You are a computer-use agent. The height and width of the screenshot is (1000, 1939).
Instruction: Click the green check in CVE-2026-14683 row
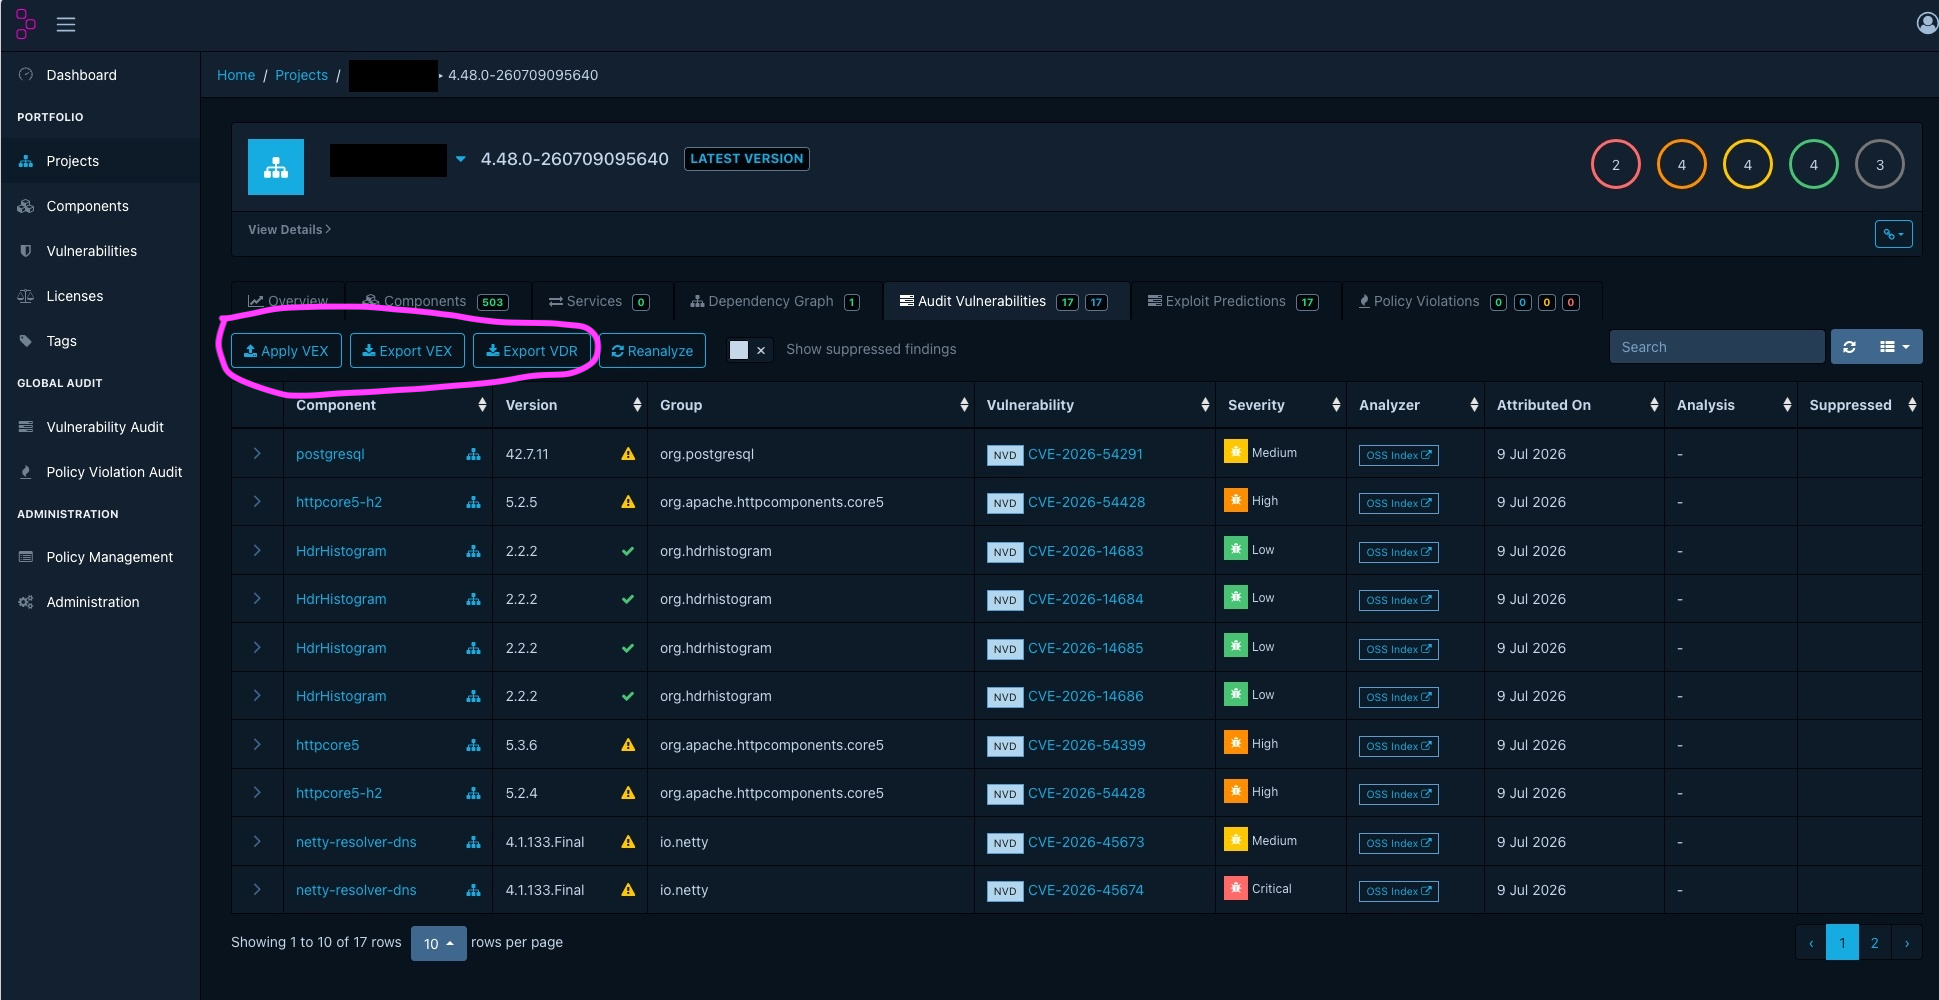point(628,551)
